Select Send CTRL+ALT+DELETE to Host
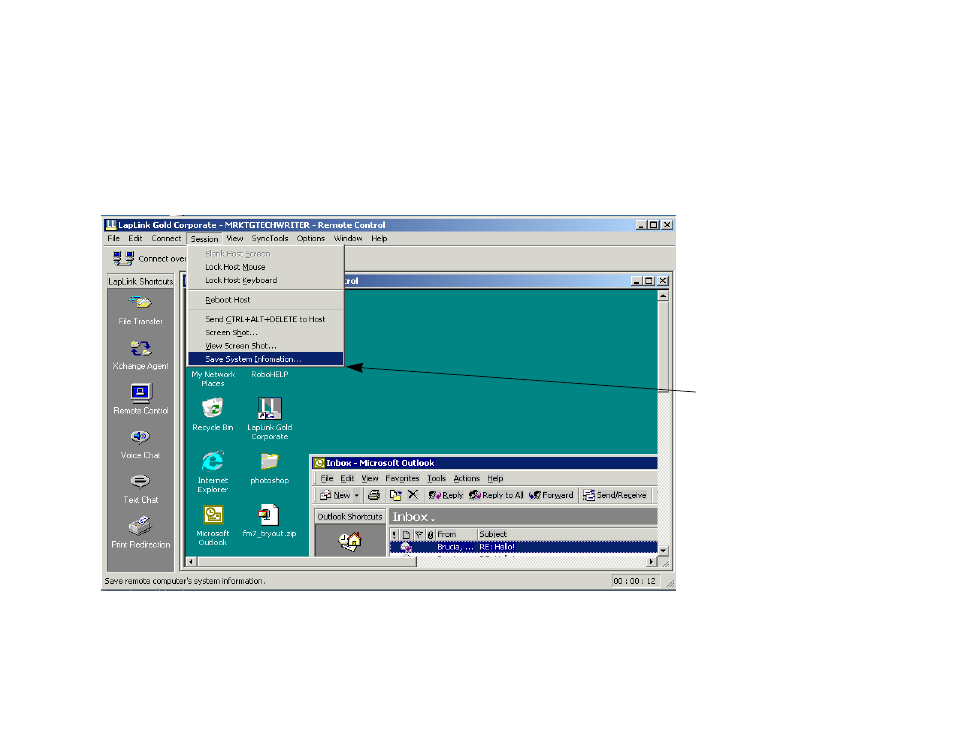 (x=266, y=319)
